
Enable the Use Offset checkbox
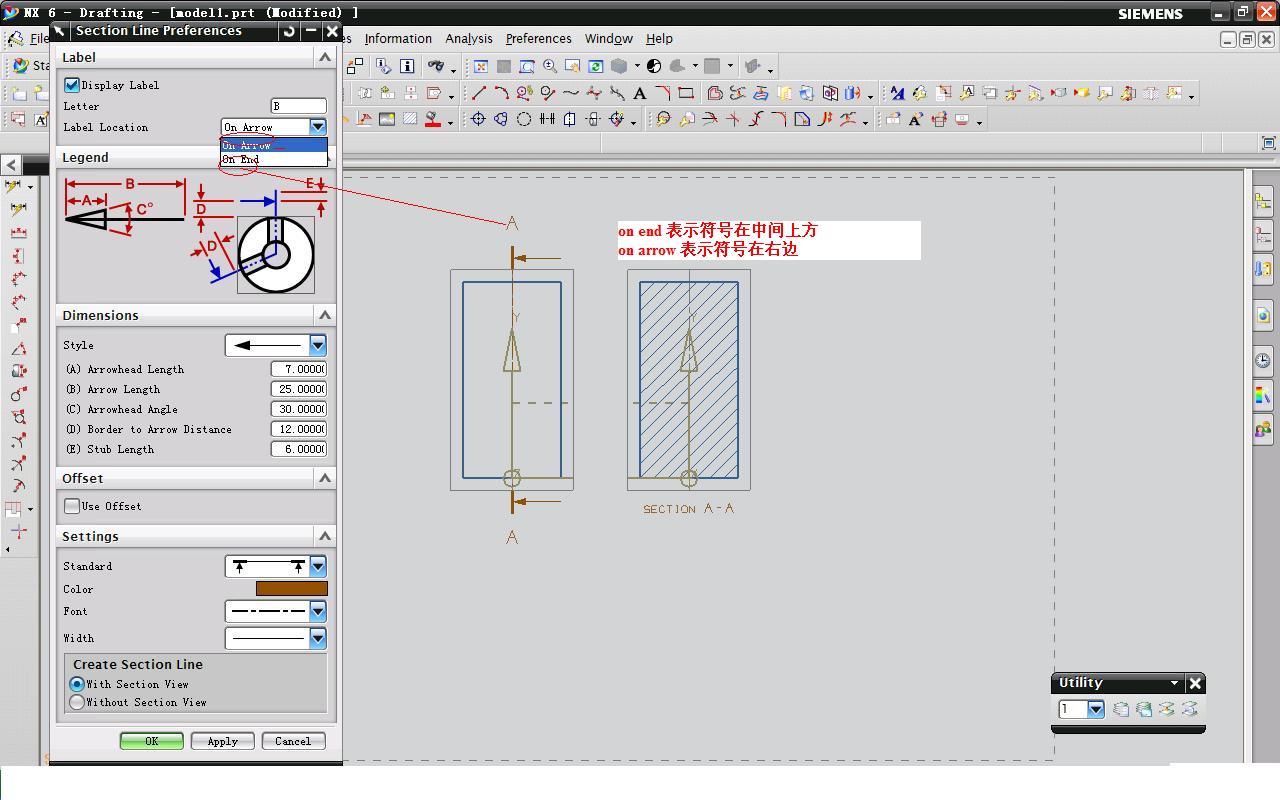(x=72, y=506)
